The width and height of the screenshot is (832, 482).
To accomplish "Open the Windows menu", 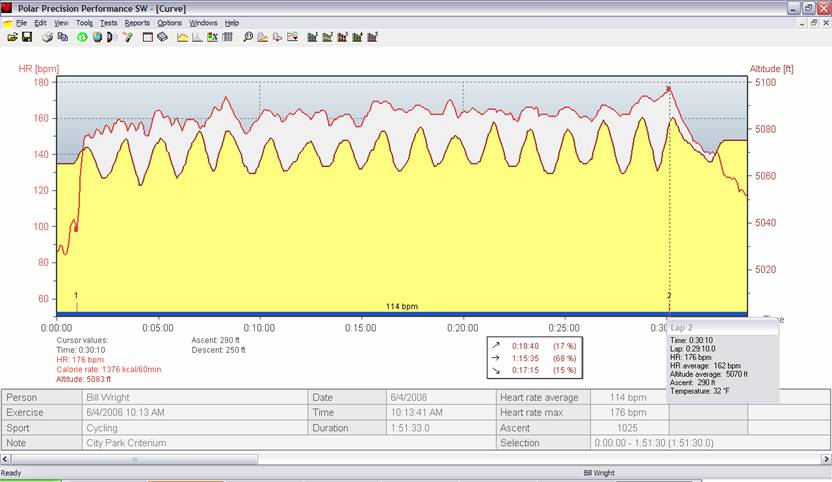I will coord(203,23).
